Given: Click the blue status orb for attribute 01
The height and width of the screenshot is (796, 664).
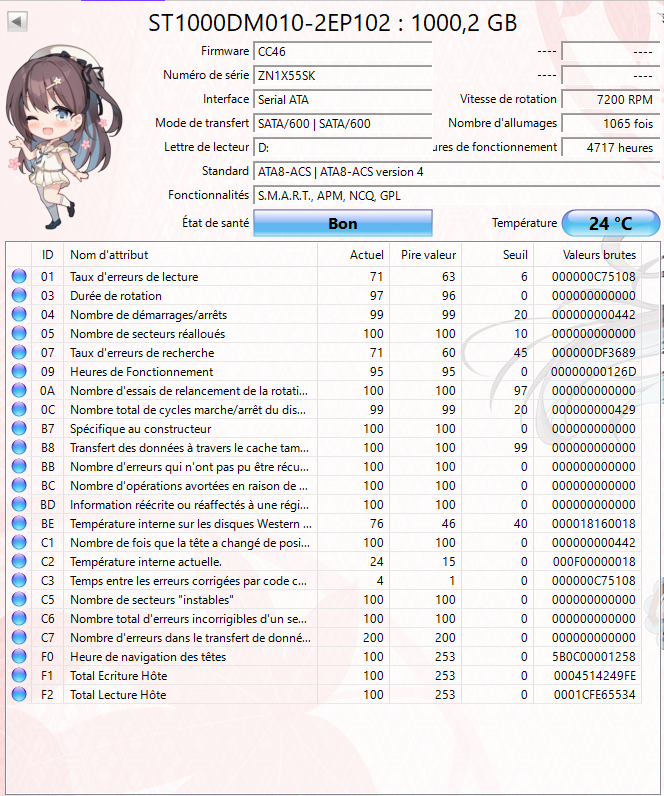Looking at the screenshot, I should [x=19, y=276].
